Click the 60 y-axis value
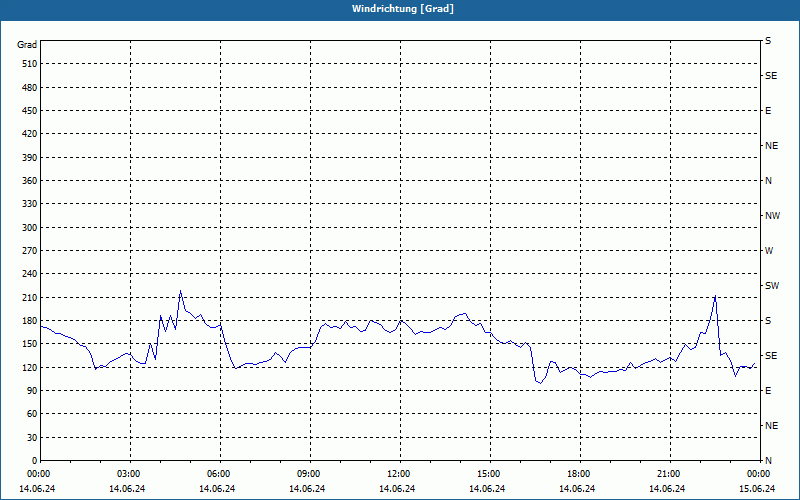The height and width of the screenshot is (500, 800). [32, 414]
